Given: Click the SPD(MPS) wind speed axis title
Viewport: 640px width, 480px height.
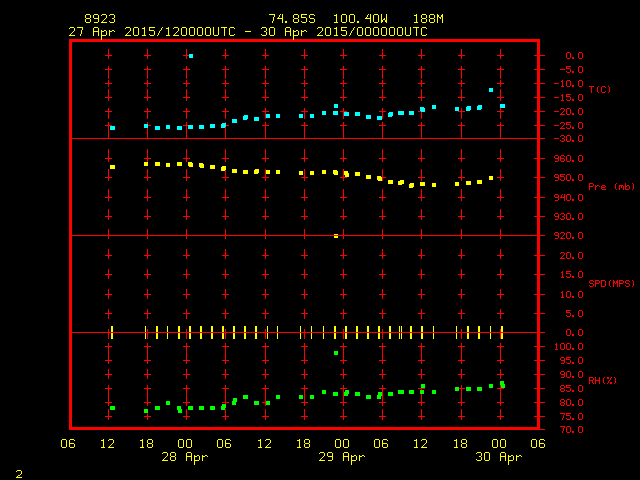Looking at the screenshot, I should pos(611,283).
